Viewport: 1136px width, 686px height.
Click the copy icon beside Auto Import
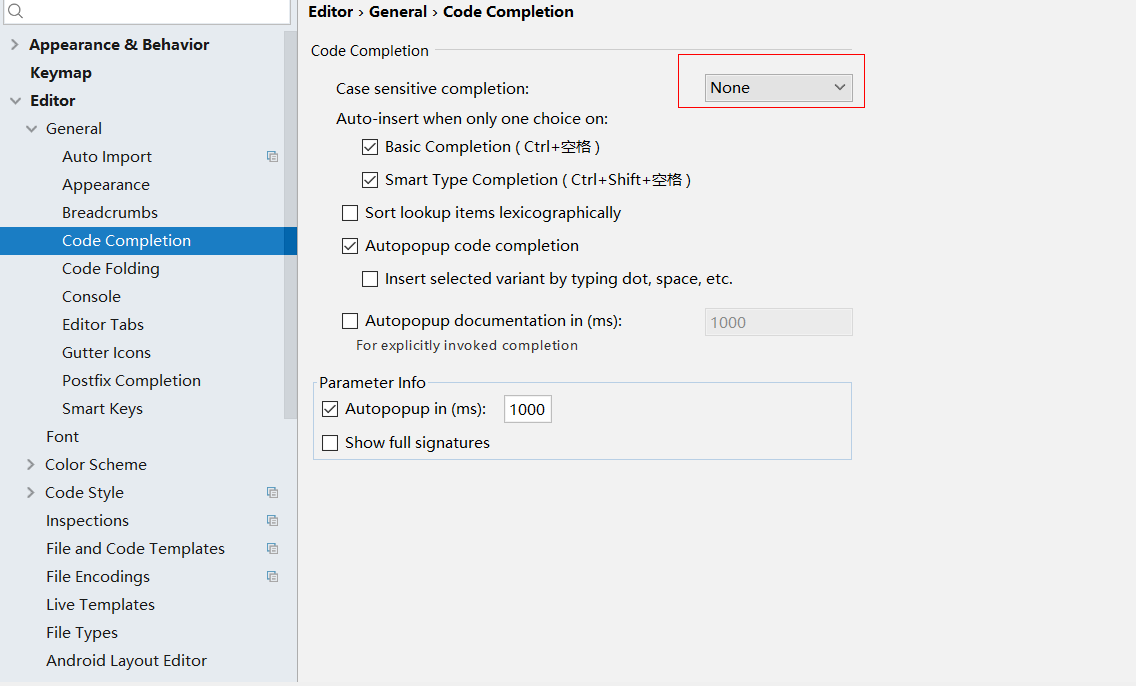272,157
